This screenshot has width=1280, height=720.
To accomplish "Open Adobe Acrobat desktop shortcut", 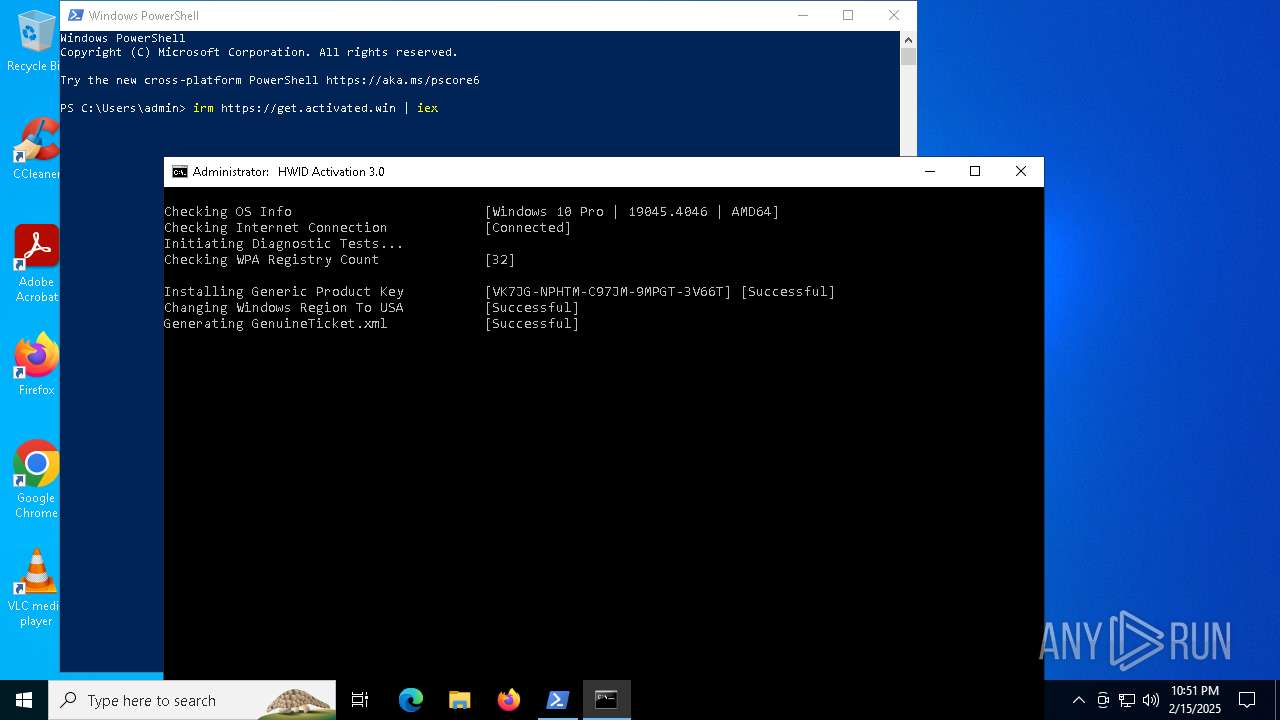I will tap(36, 264).
